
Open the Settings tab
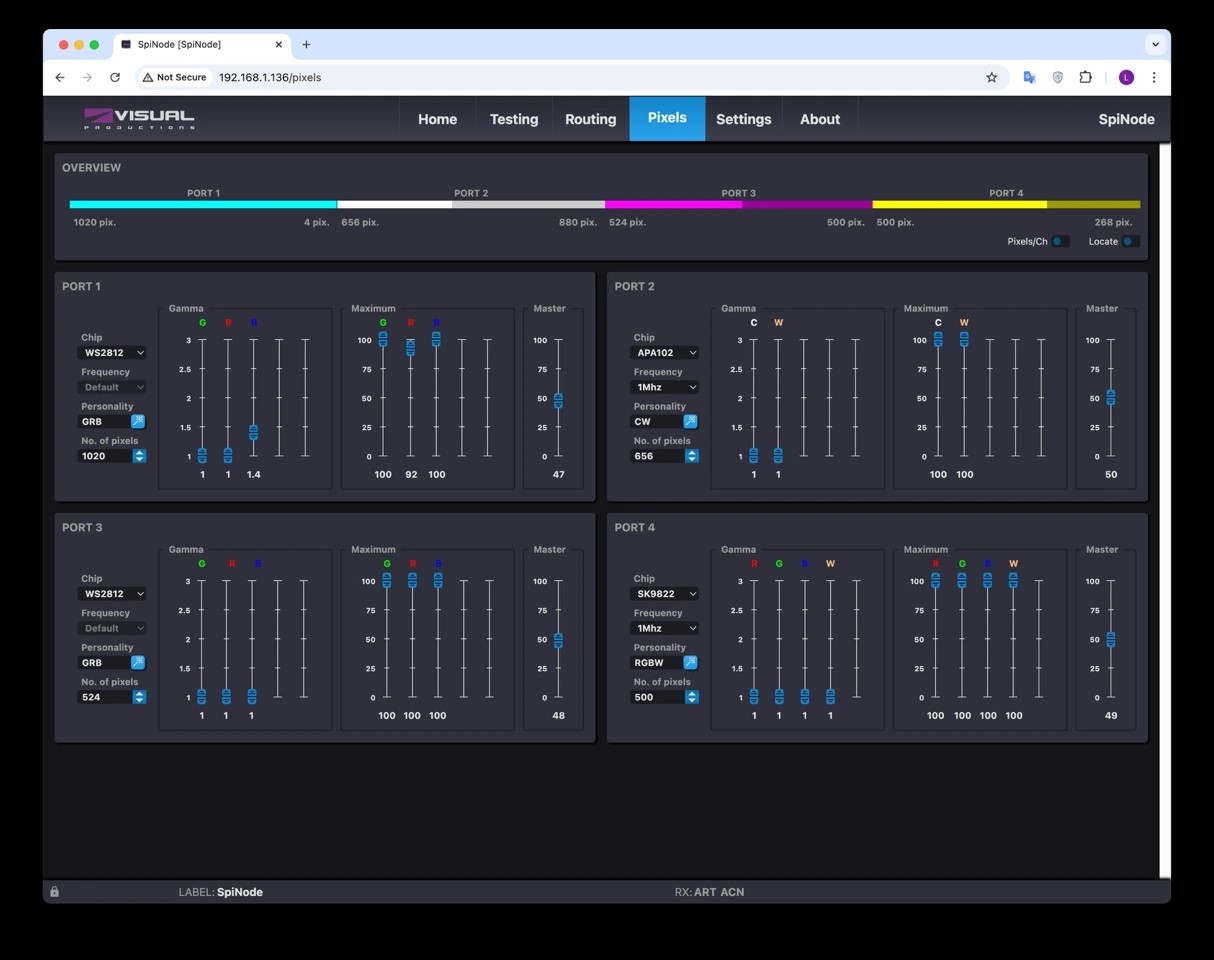(x=743, y=119)
